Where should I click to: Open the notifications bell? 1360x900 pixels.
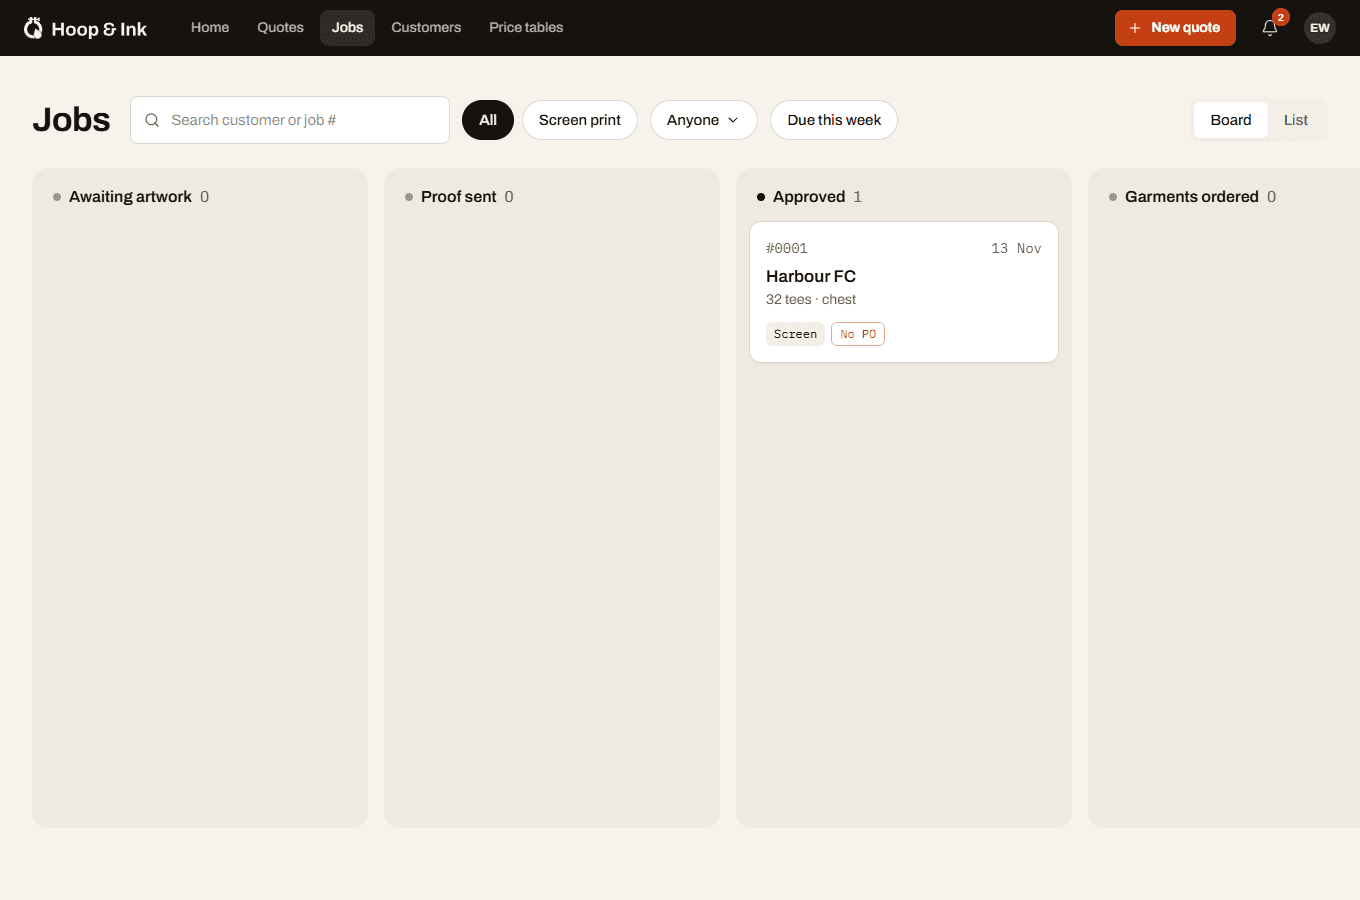1270,28
